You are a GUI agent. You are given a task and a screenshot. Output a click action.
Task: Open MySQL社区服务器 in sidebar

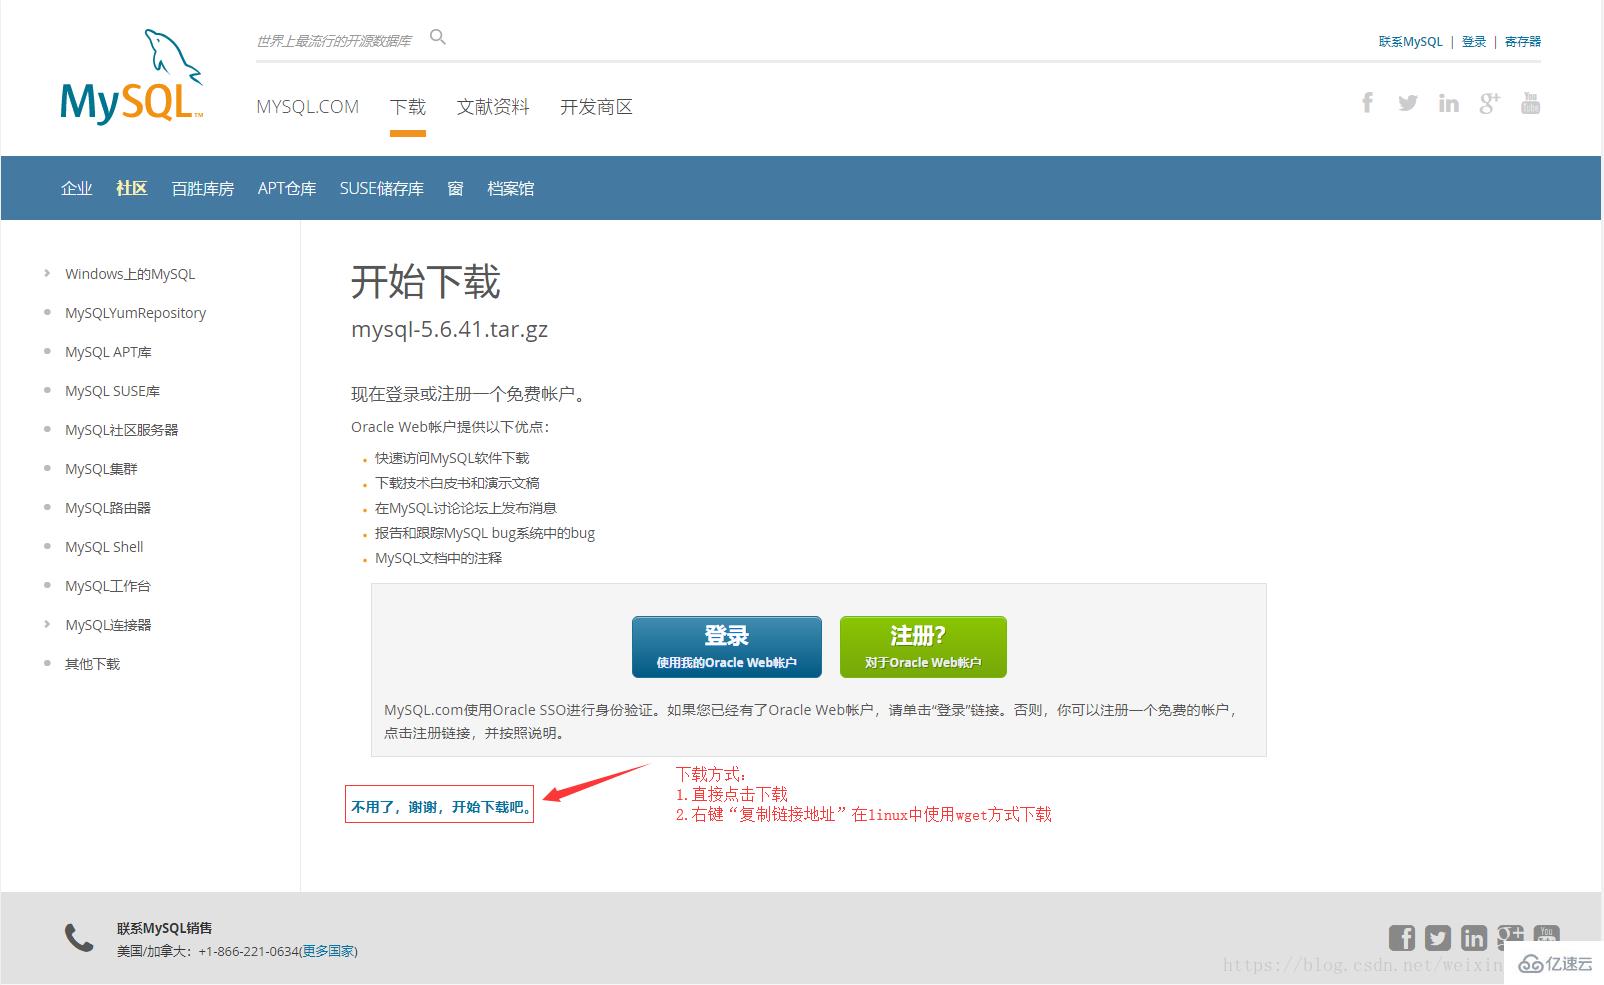point(121,430)
